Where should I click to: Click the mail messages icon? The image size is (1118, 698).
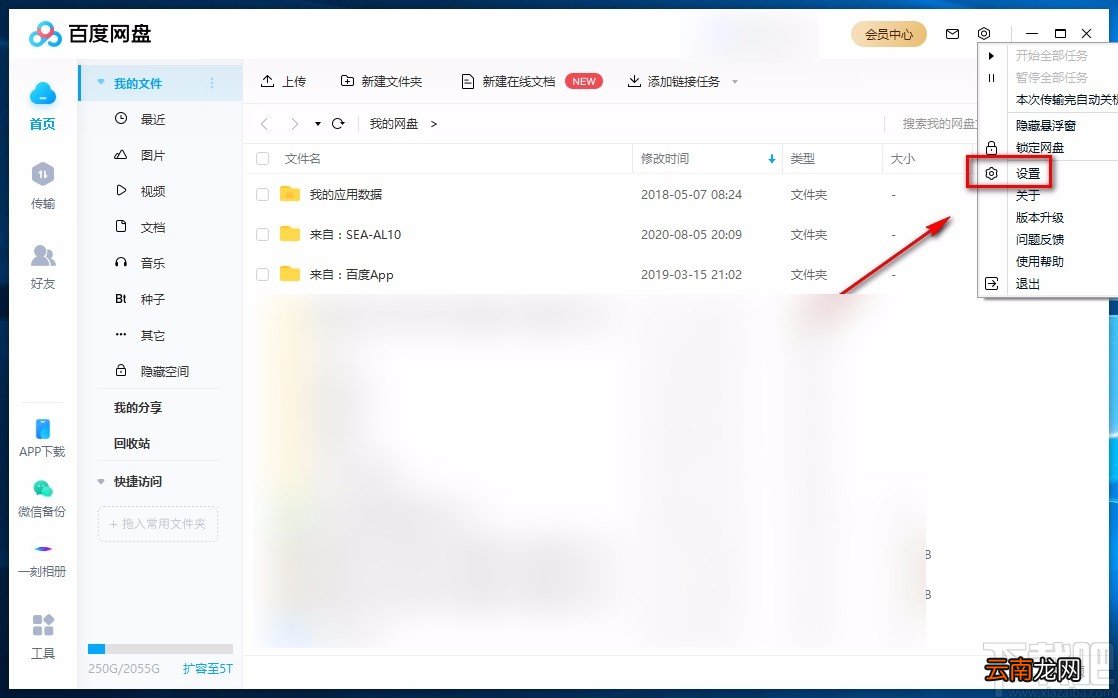click(x=952, y=34)
